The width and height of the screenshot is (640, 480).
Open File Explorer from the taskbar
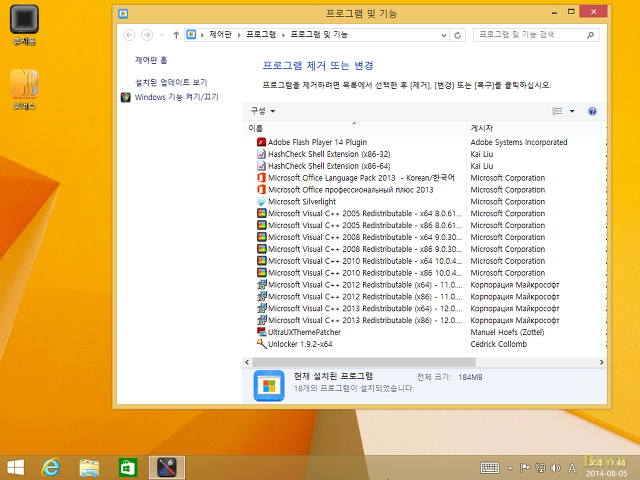(89, 468)
